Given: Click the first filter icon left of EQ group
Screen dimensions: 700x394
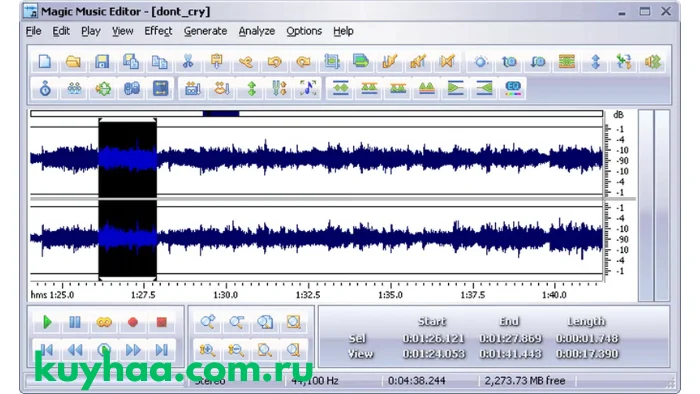Looking at the screenshot, I should [x=341, y=88].
